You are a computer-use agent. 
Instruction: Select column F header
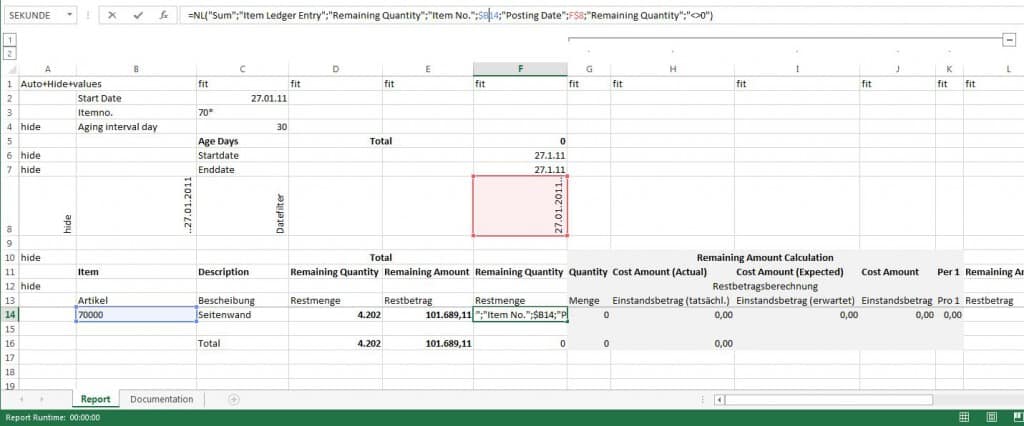520,68
